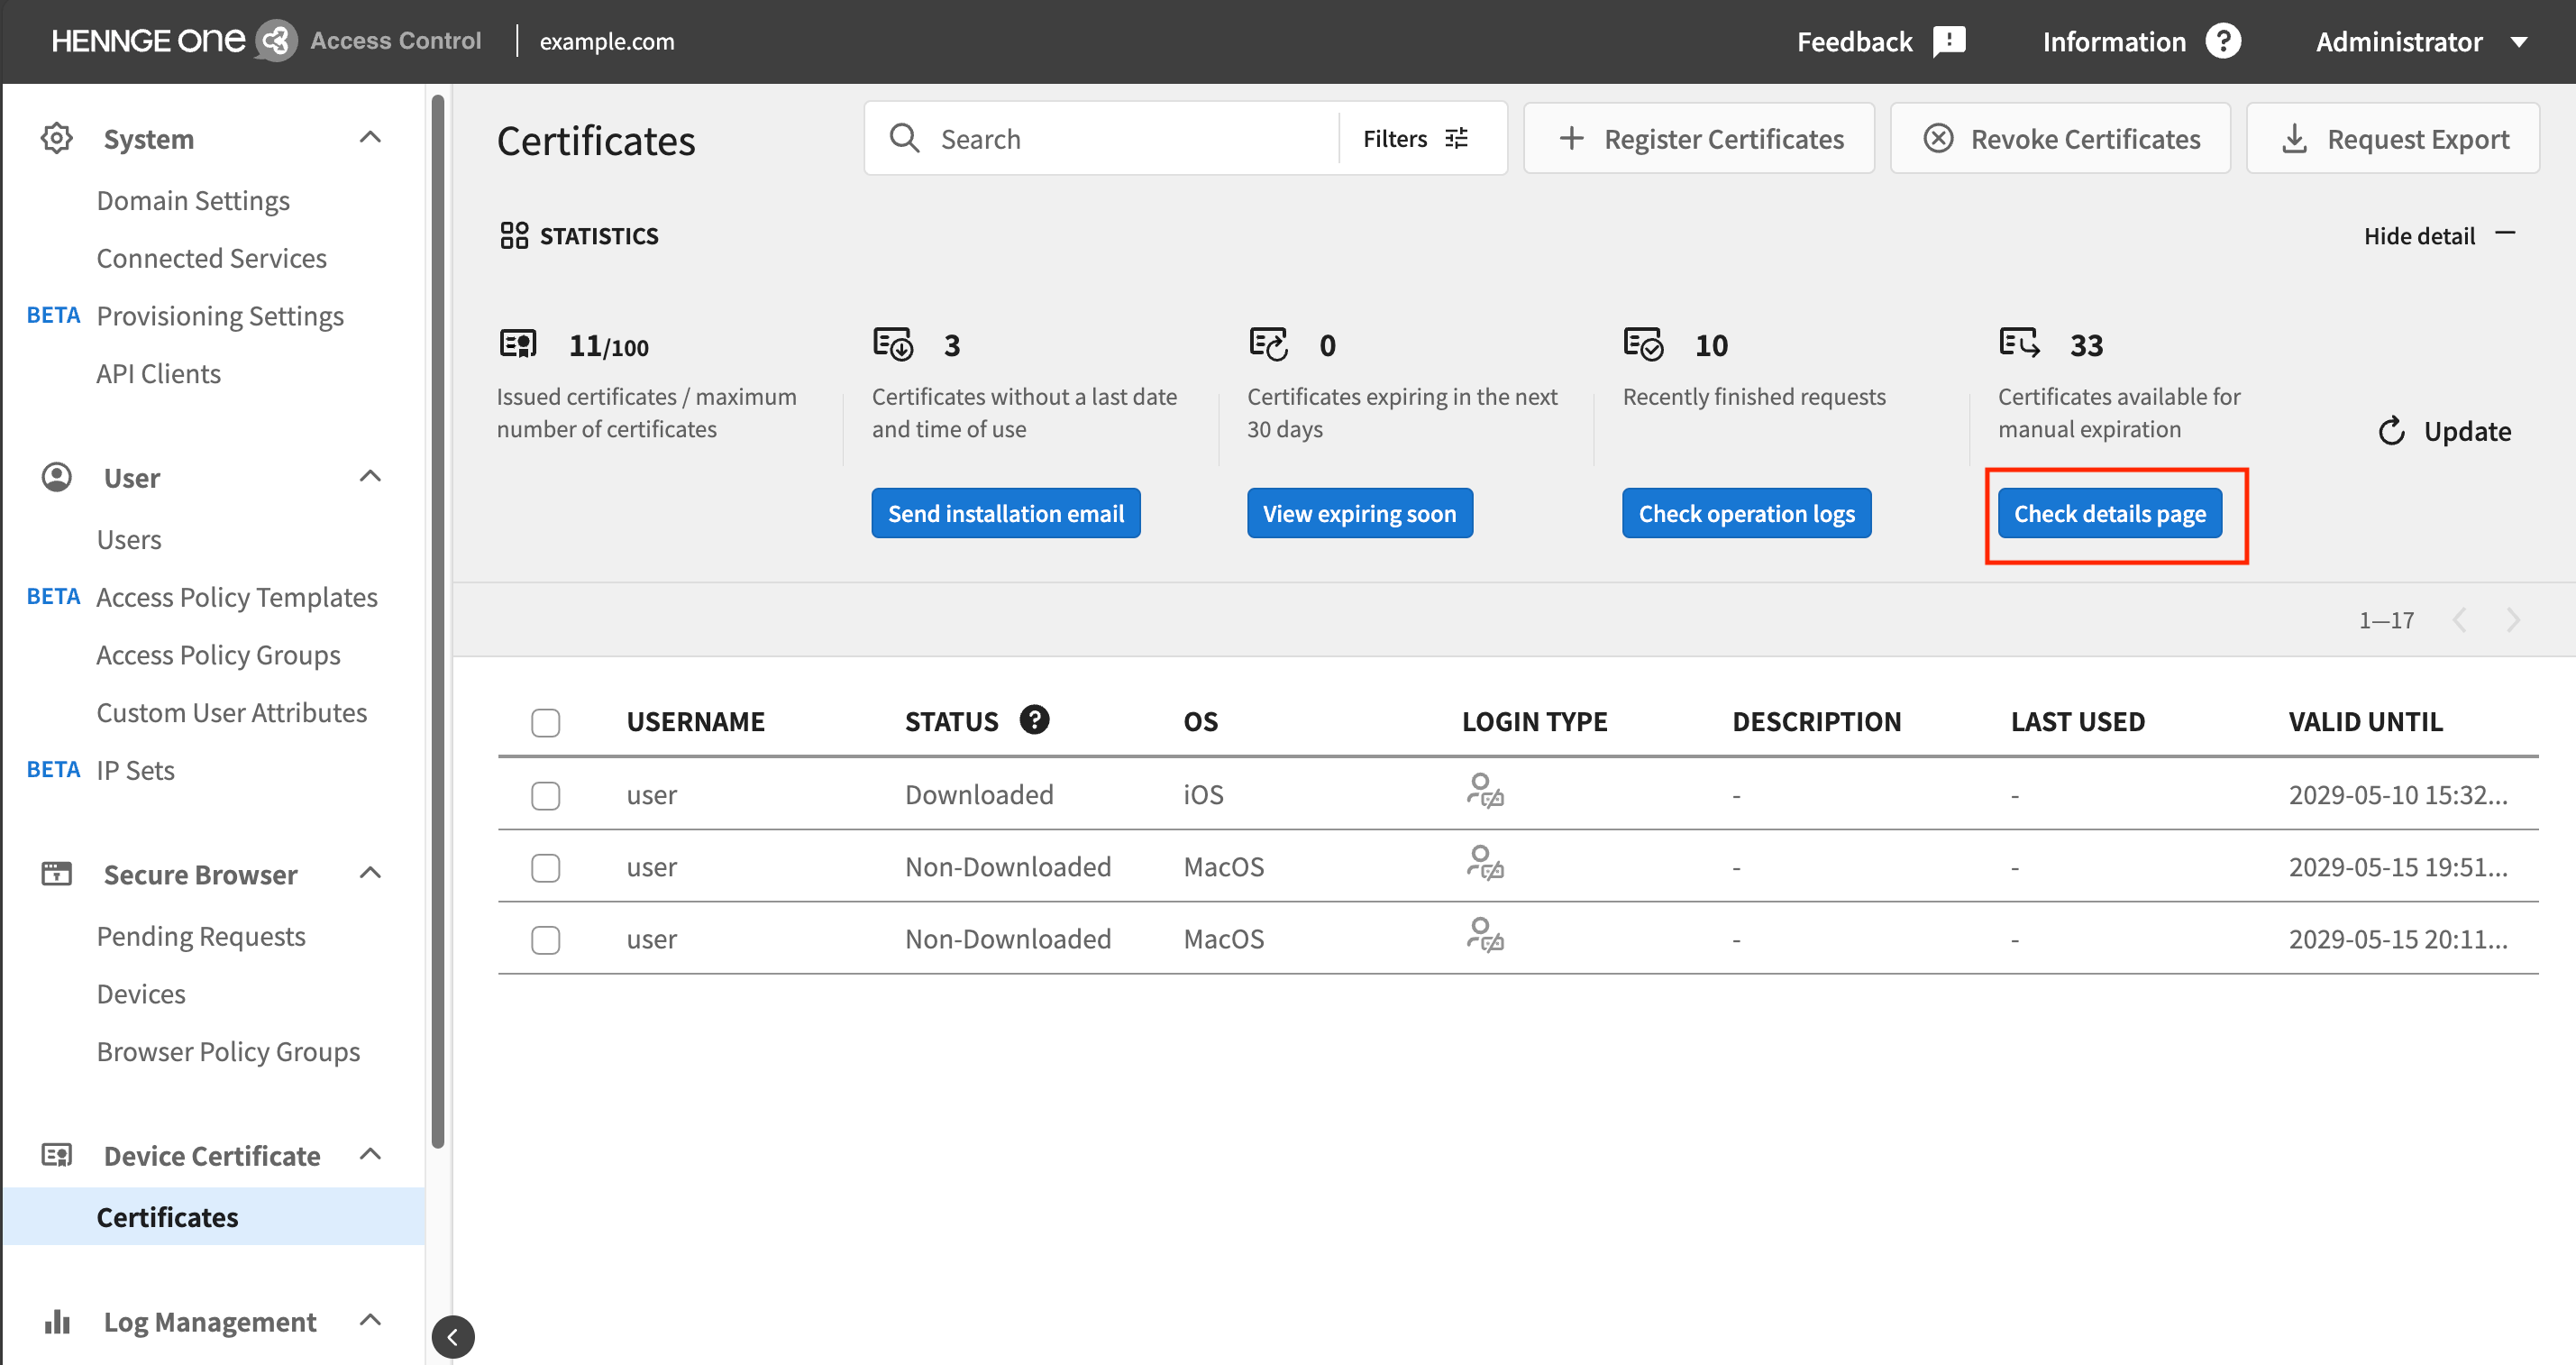Click the Device Certificate icon in sidebar
2576x1365 pixels.
point(57,1155)
